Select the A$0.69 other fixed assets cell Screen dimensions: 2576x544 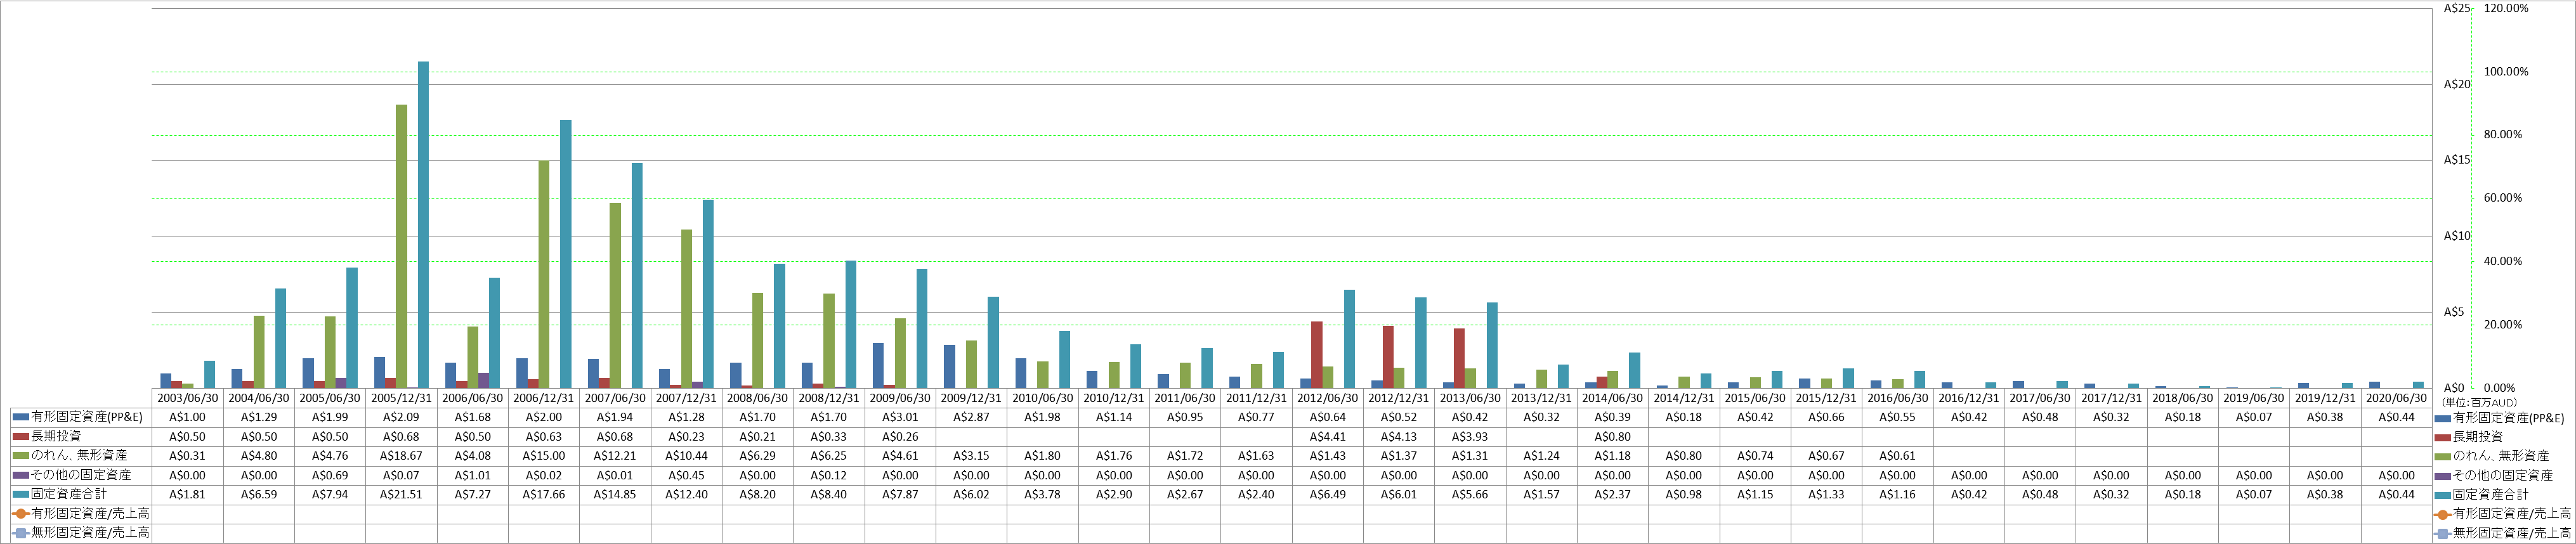(x=330, y=475)
